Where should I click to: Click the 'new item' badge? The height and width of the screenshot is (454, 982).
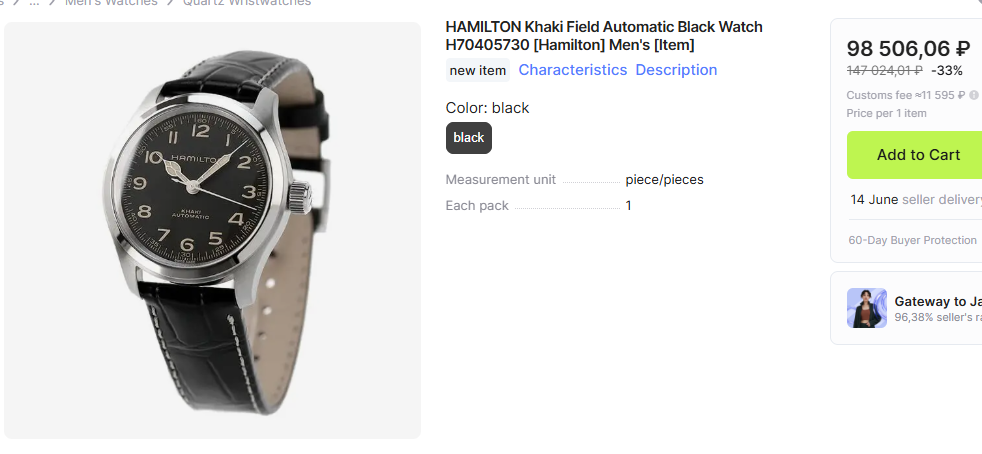478,70
